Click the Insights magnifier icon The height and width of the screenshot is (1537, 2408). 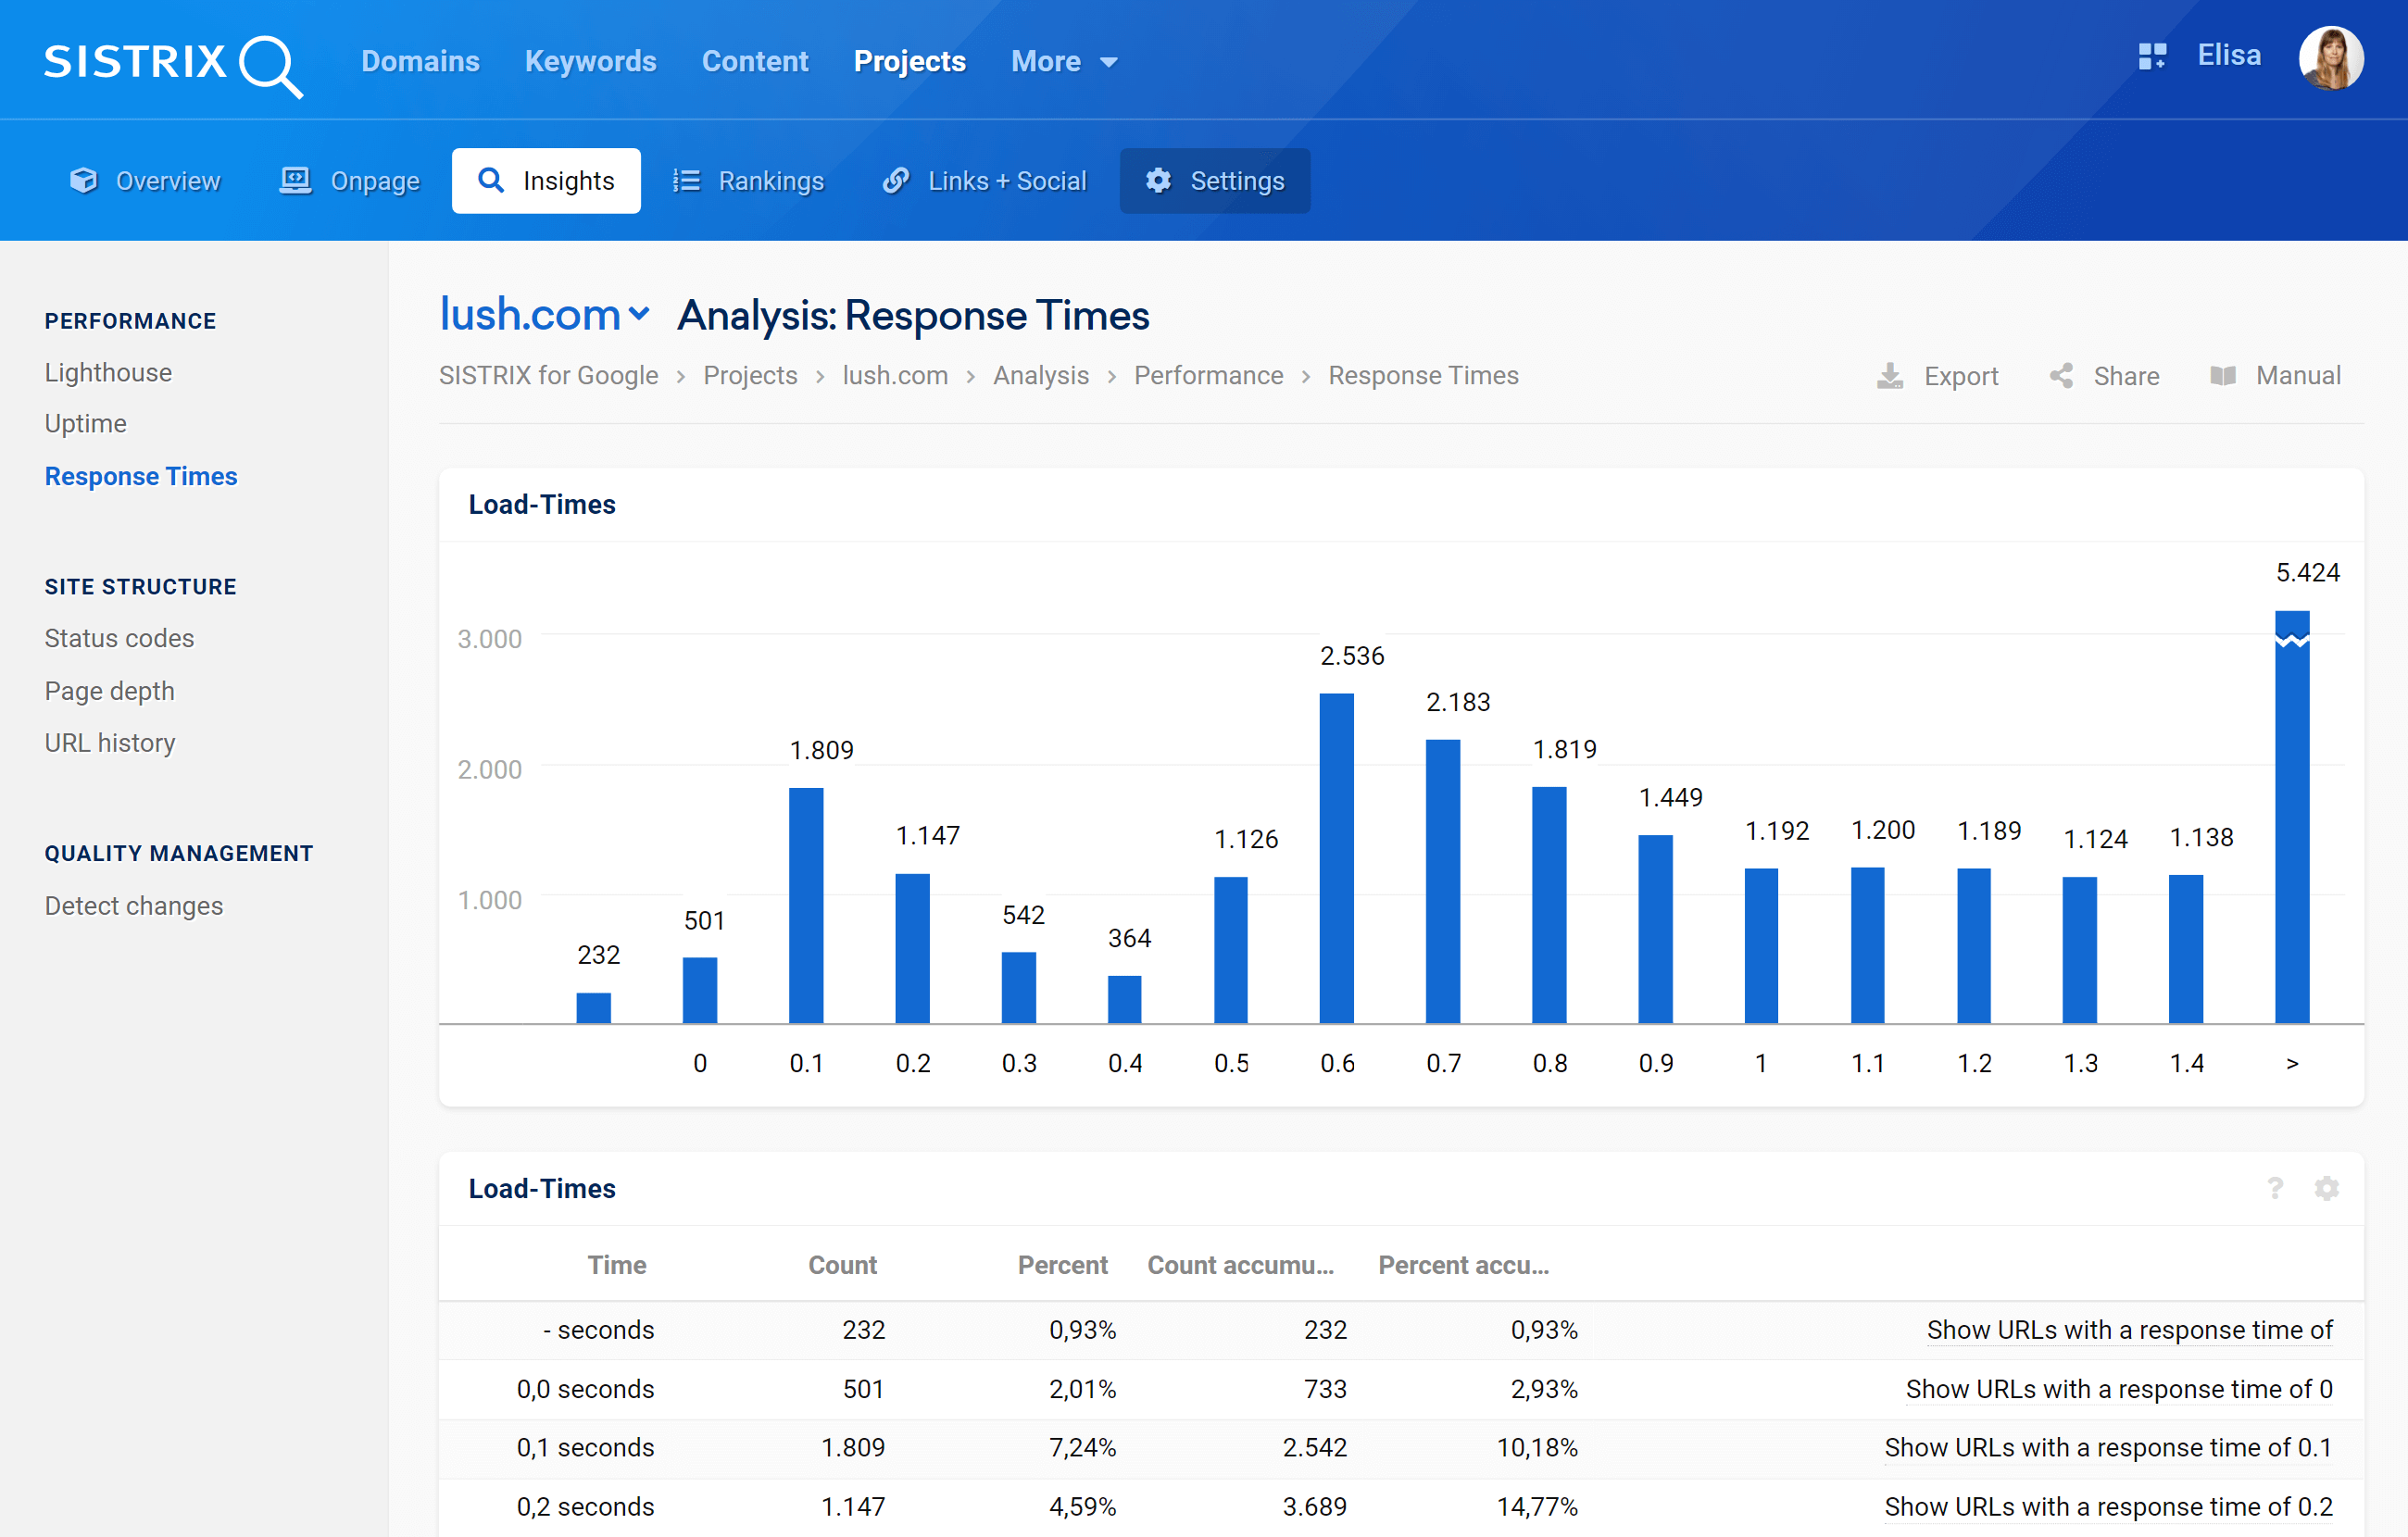pyautogui.click(x=491, y=180)
